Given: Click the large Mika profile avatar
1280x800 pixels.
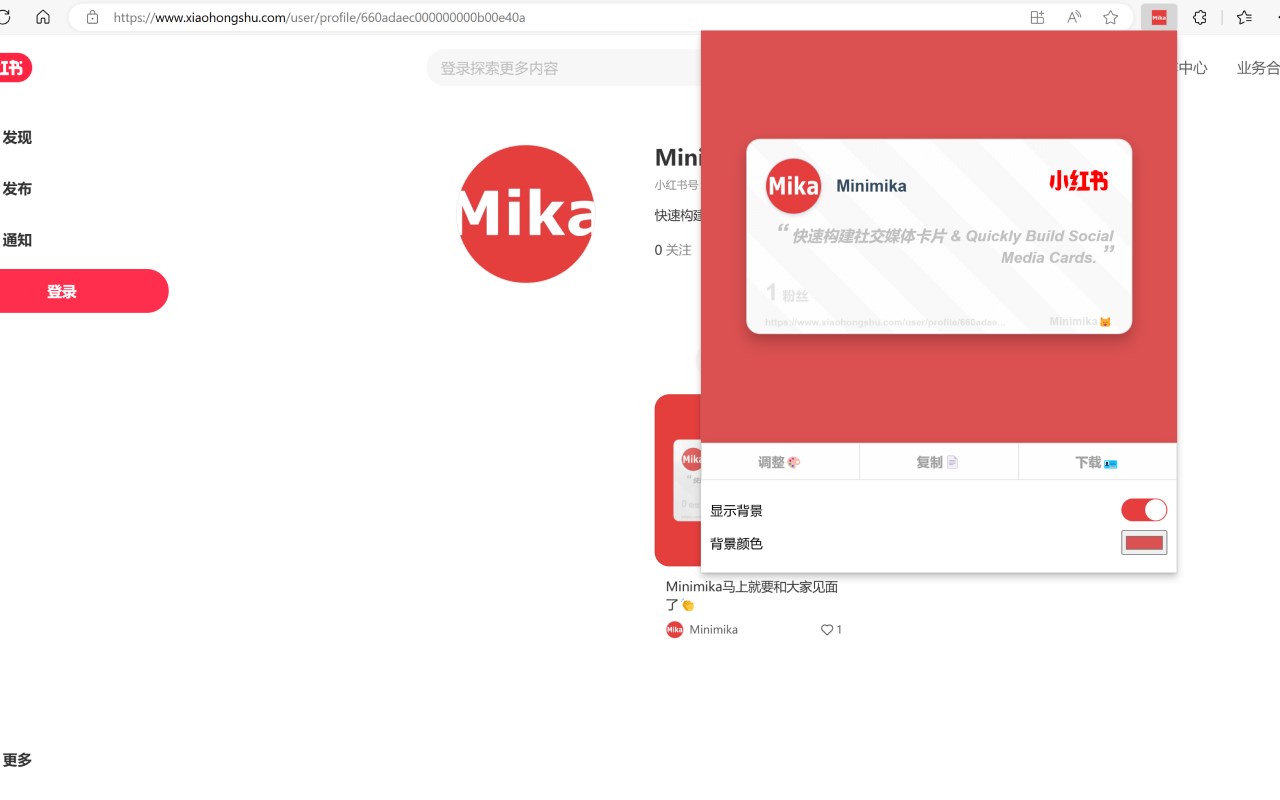Looking at the screenshot, I should (526, 214).
